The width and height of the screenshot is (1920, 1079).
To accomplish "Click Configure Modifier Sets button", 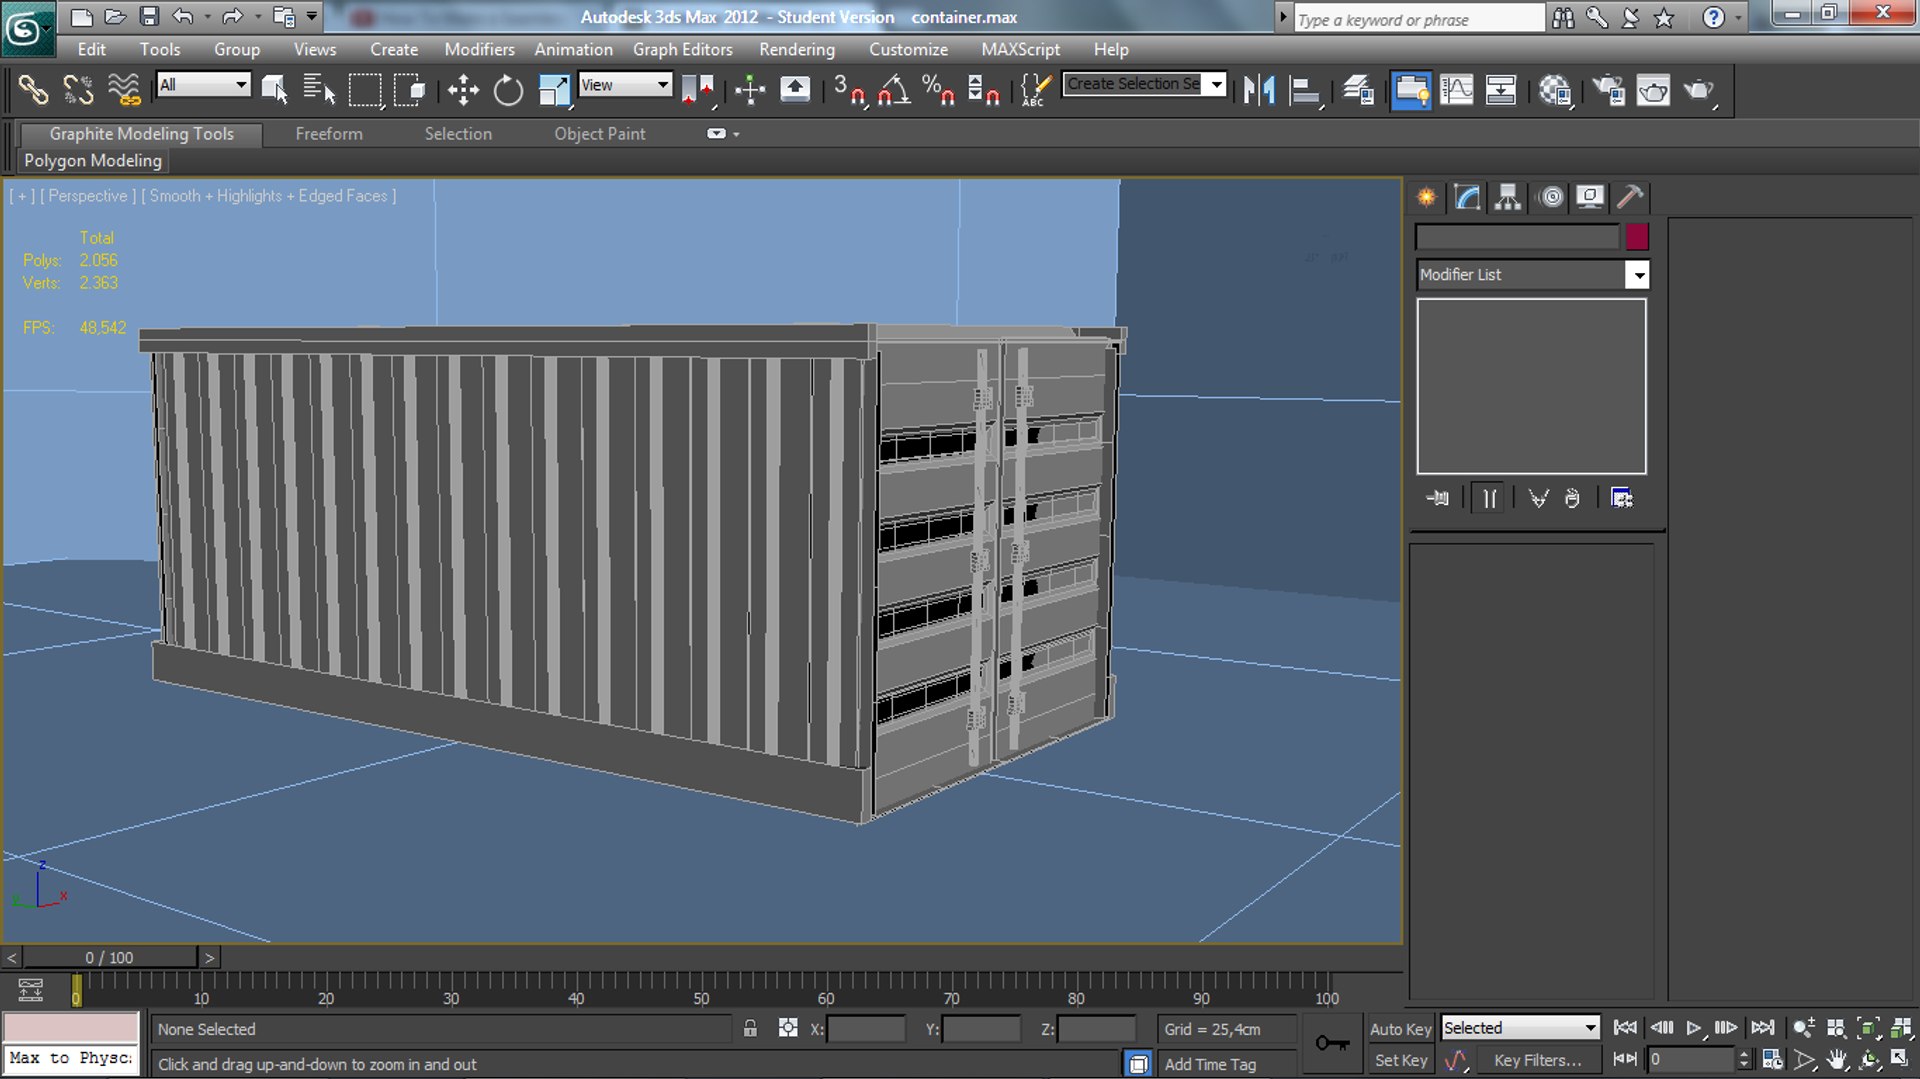I will click(1622, 498).
